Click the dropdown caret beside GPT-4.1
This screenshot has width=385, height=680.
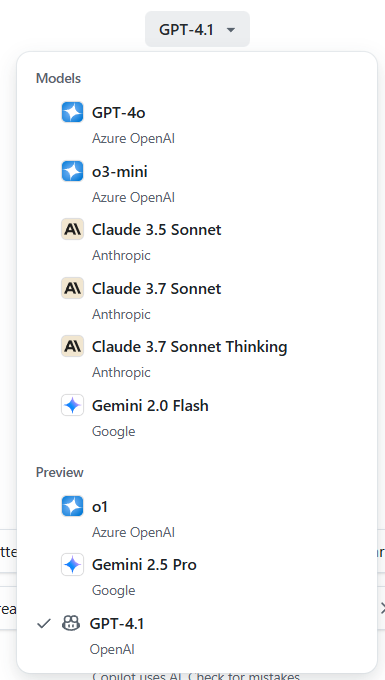(x=231, y=30)
